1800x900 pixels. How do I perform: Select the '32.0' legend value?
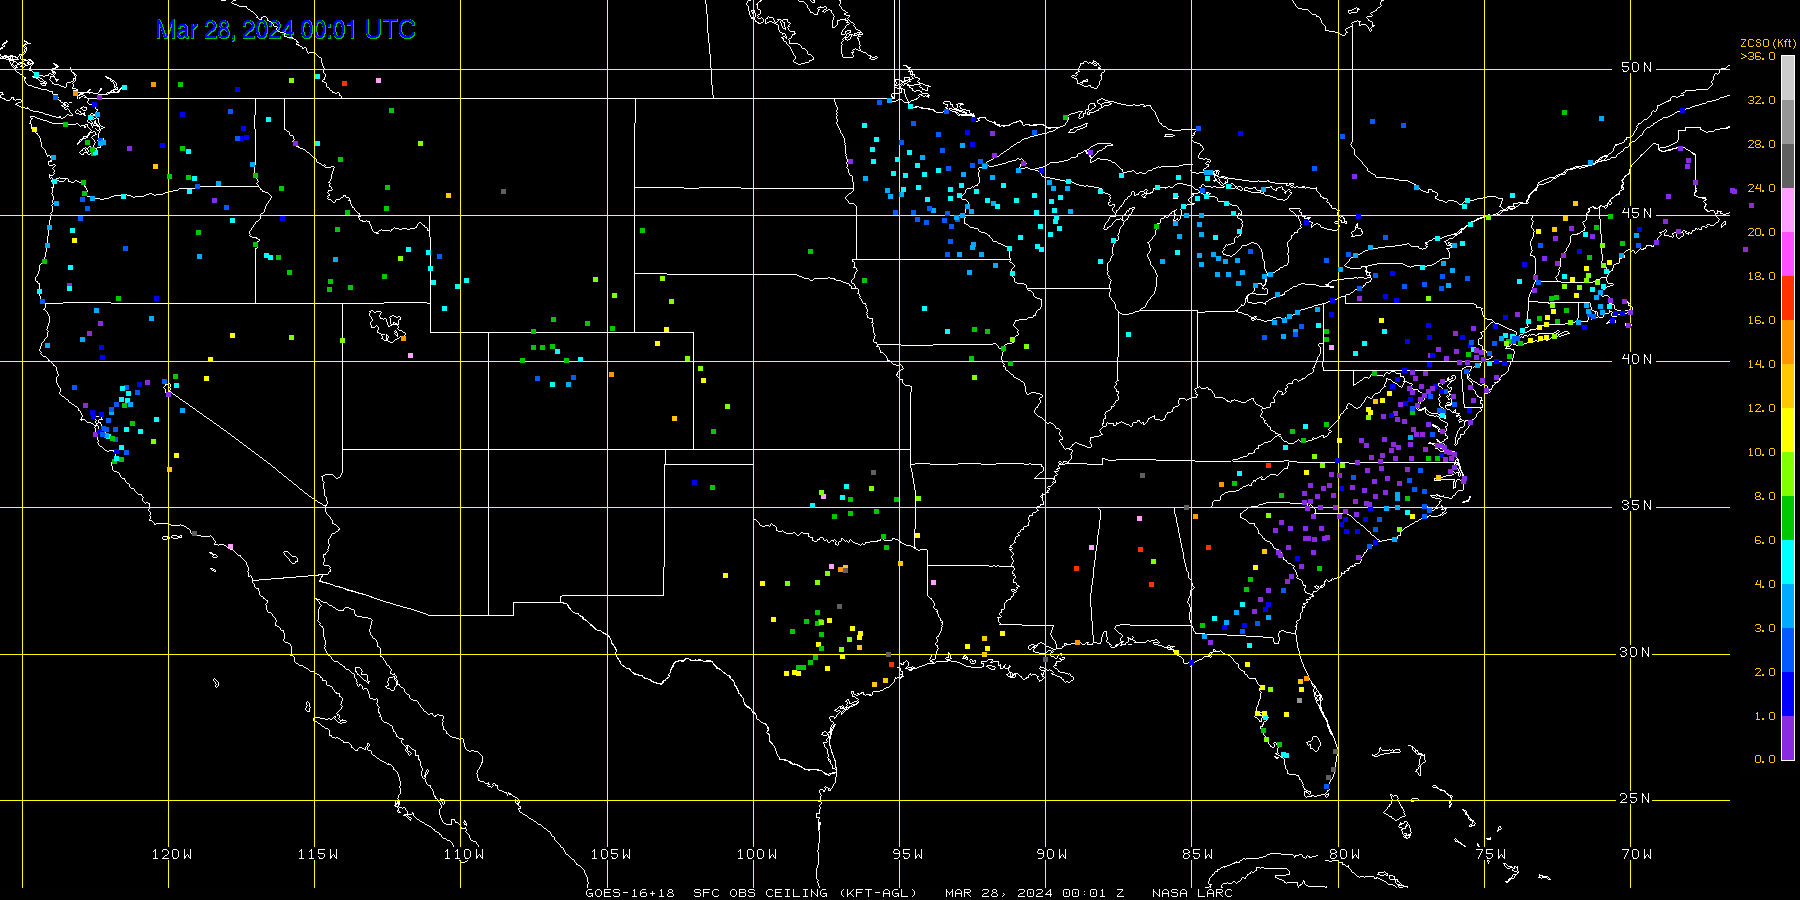1761,100
